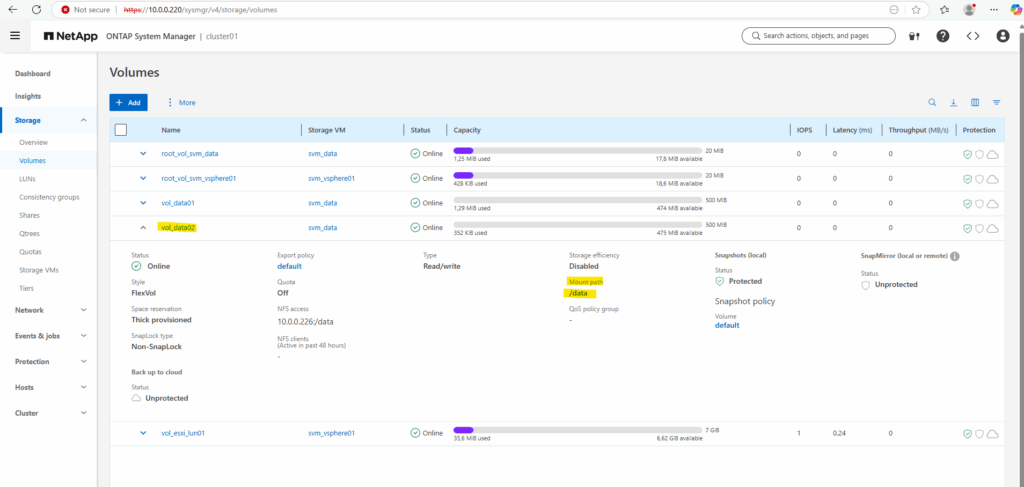Expand the Network menu section

[84, 310]
